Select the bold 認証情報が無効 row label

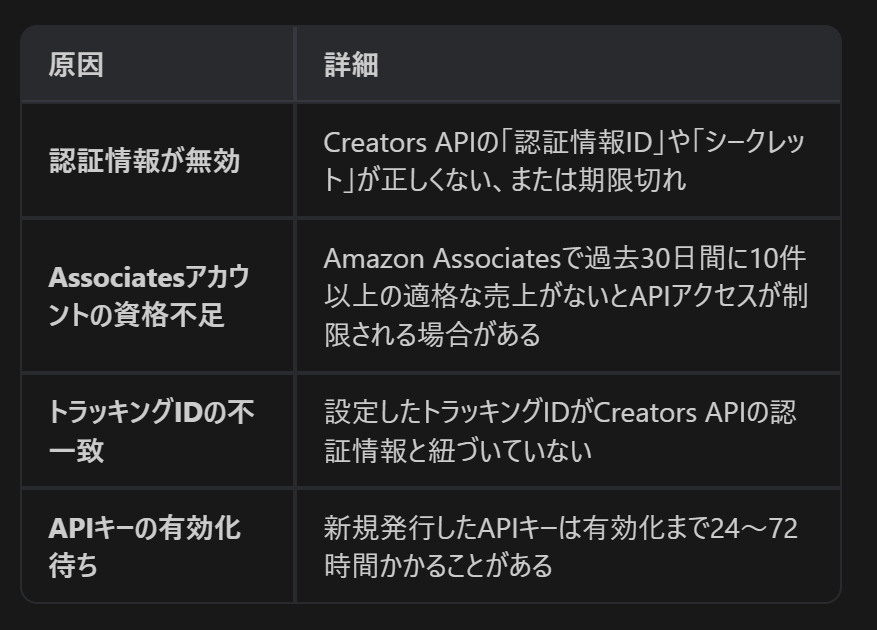coord(145,160)
